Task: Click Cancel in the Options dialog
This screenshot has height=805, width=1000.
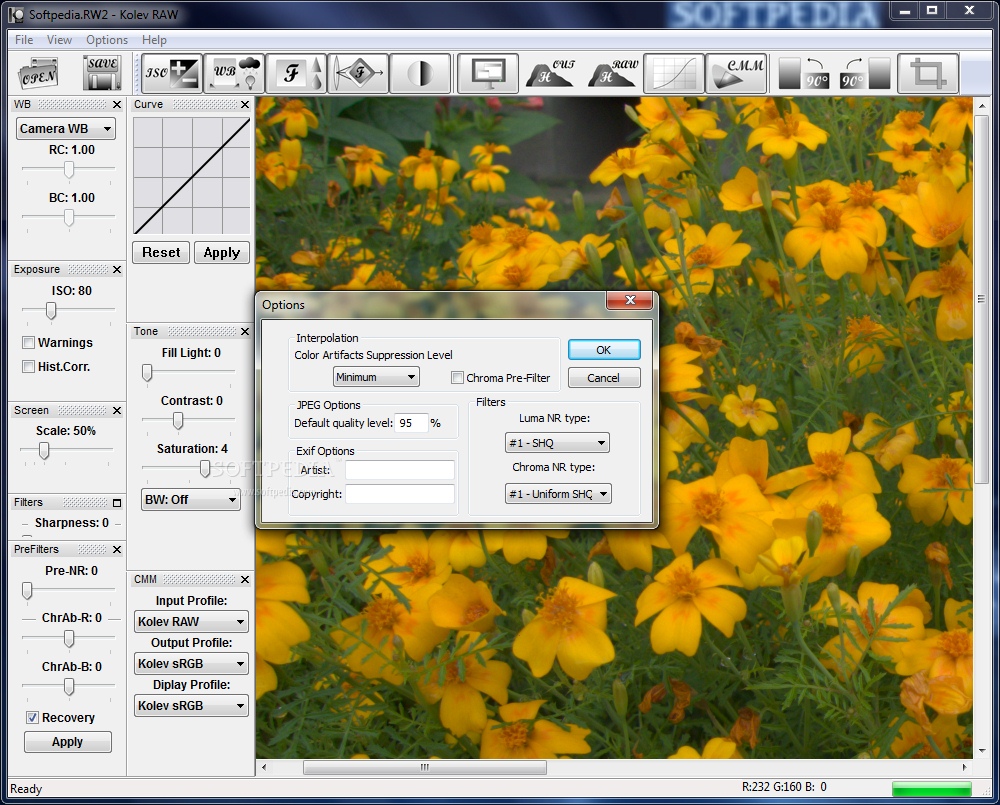Action: point(604,378)
